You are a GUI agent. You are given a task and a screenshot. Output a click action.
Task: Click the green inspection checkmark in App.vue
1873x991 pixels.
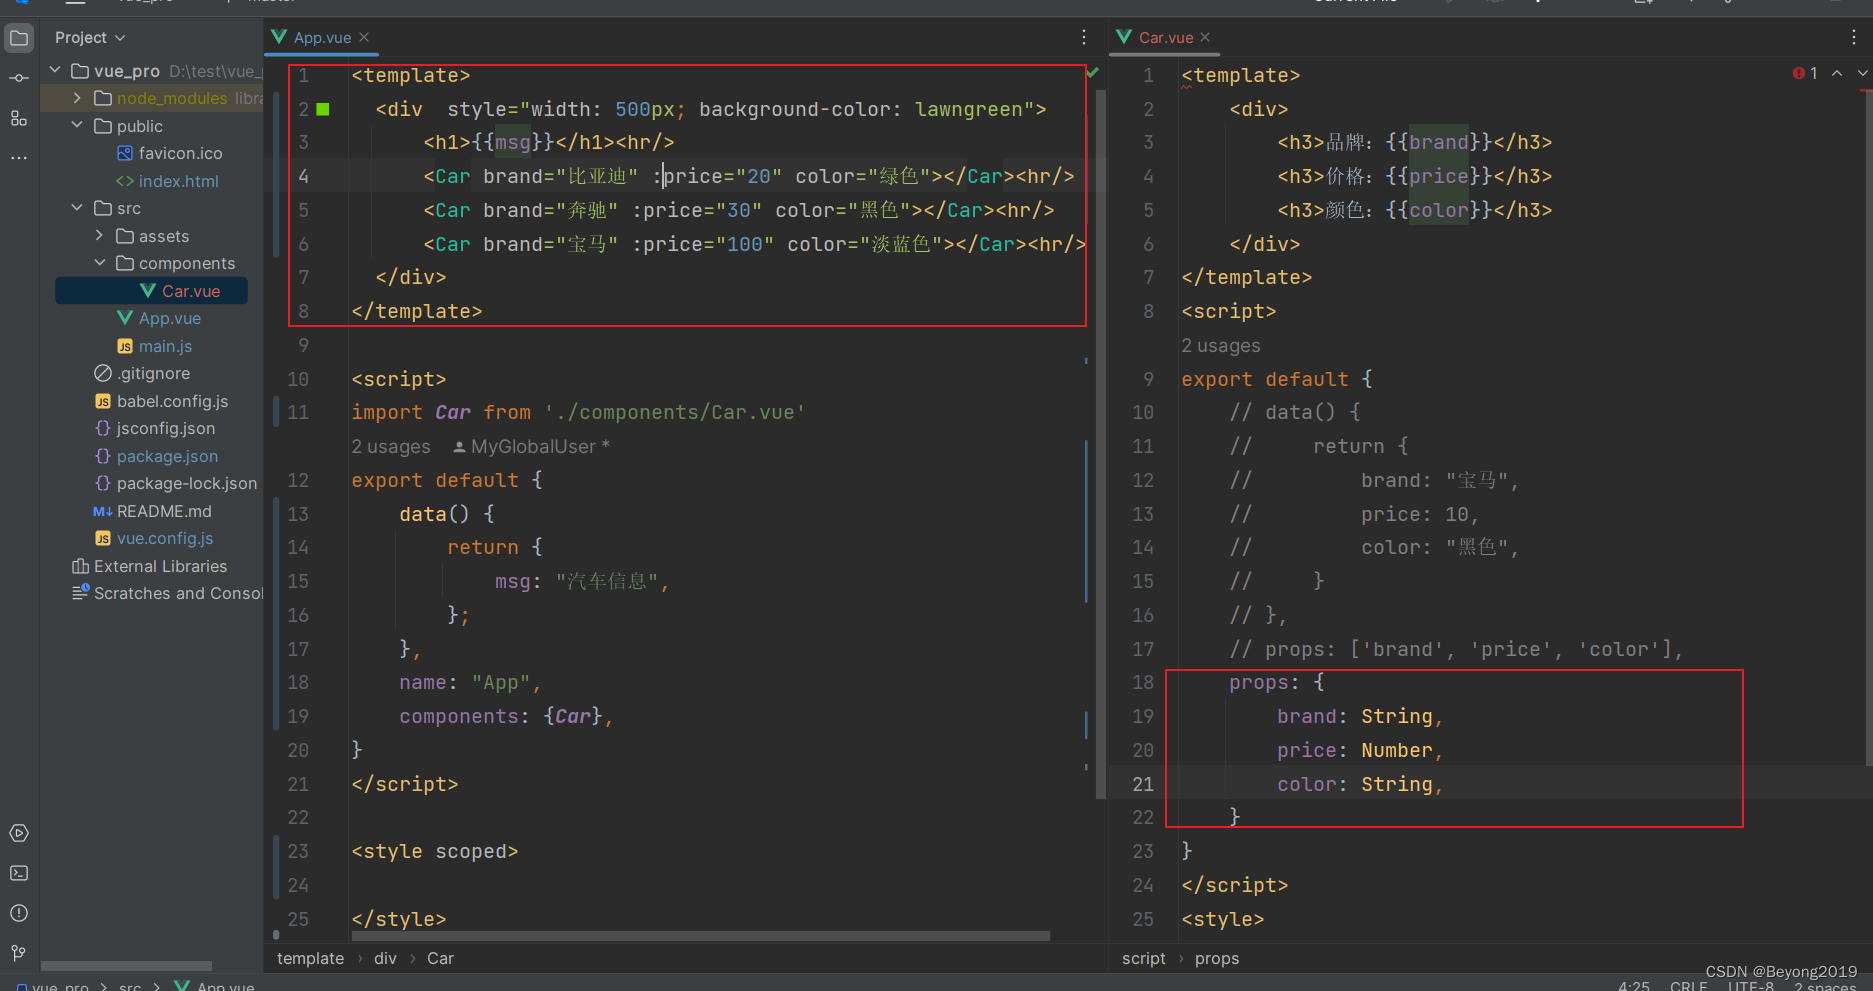click(1093, 73)
